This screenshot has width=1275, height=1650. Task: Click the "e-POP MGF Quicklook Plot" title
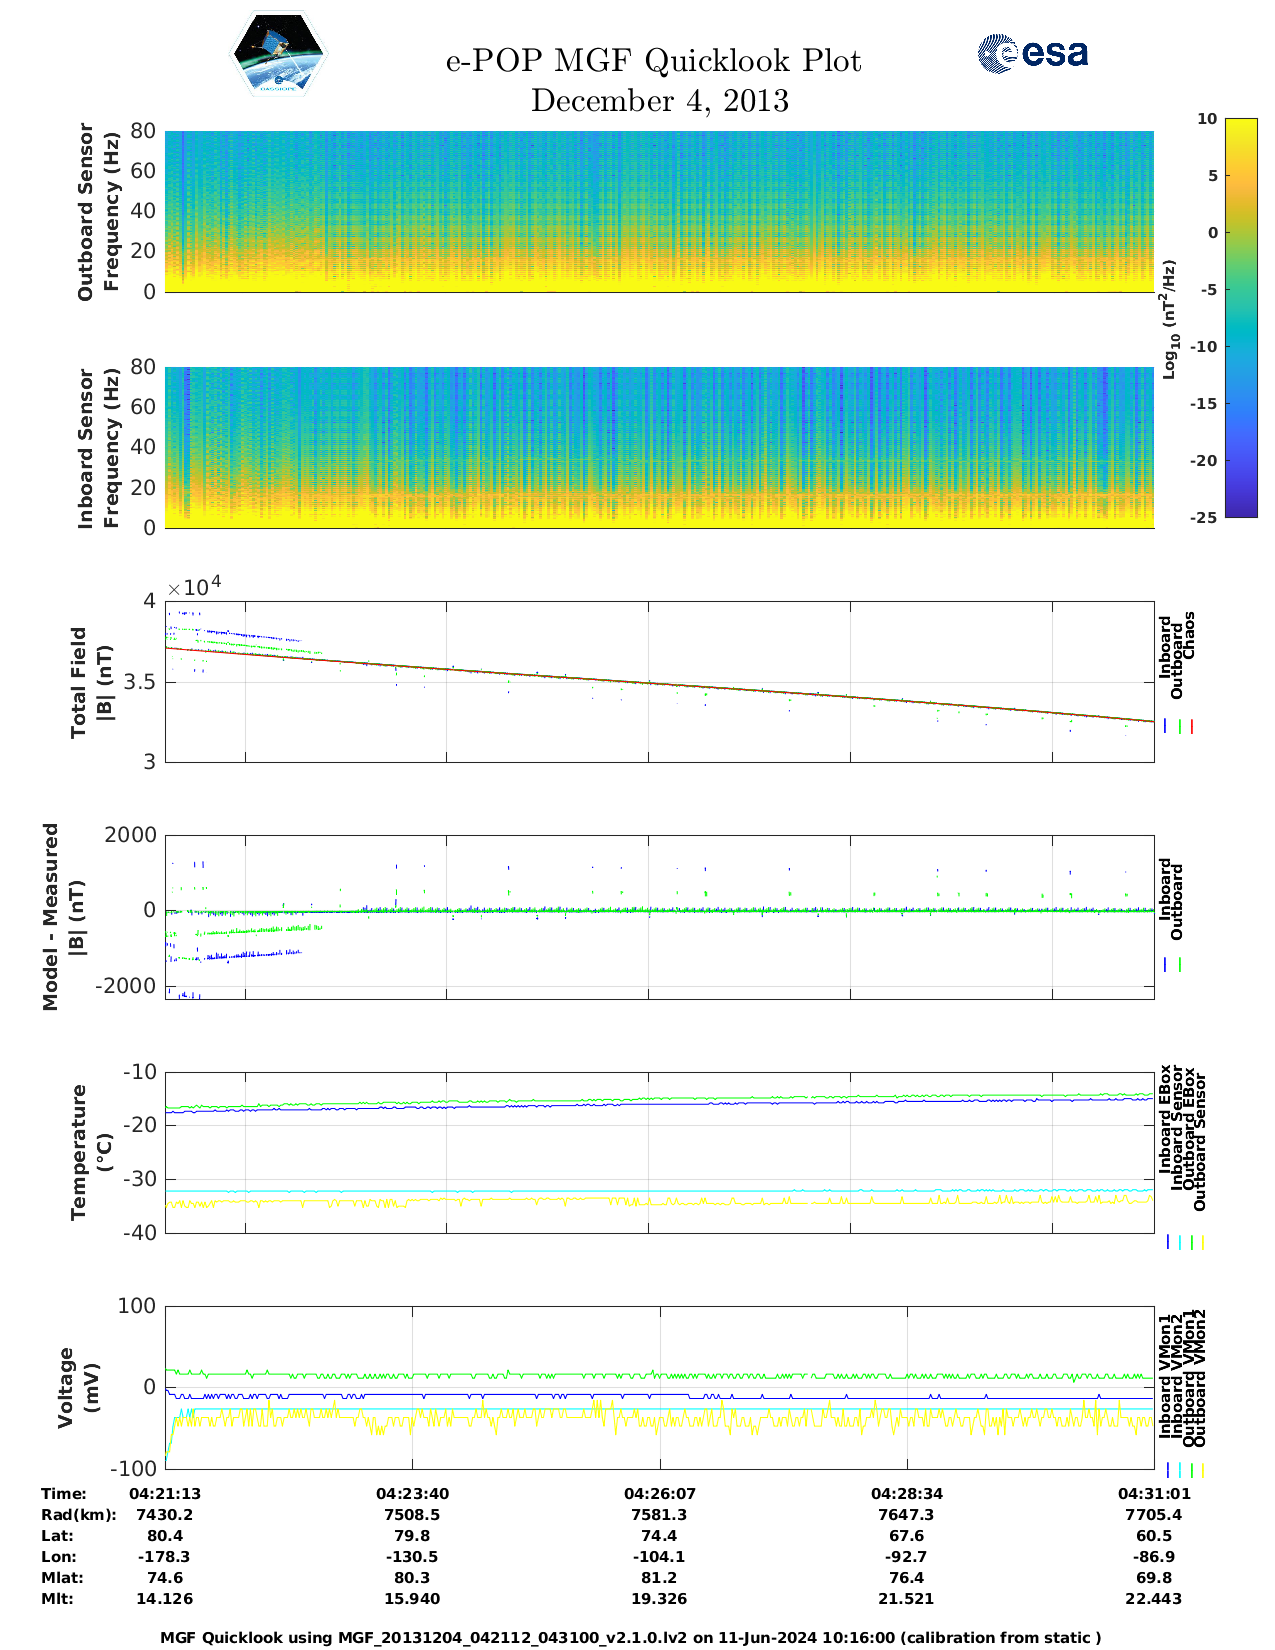(653, 61)
